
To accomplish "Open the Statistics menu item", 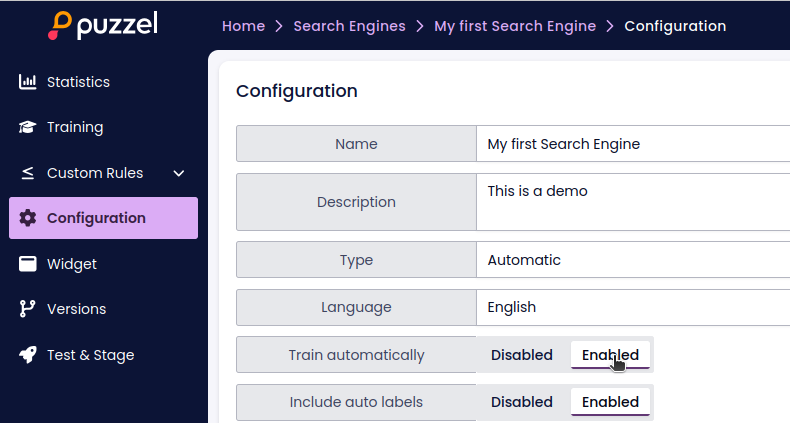I will pos(78,82).
